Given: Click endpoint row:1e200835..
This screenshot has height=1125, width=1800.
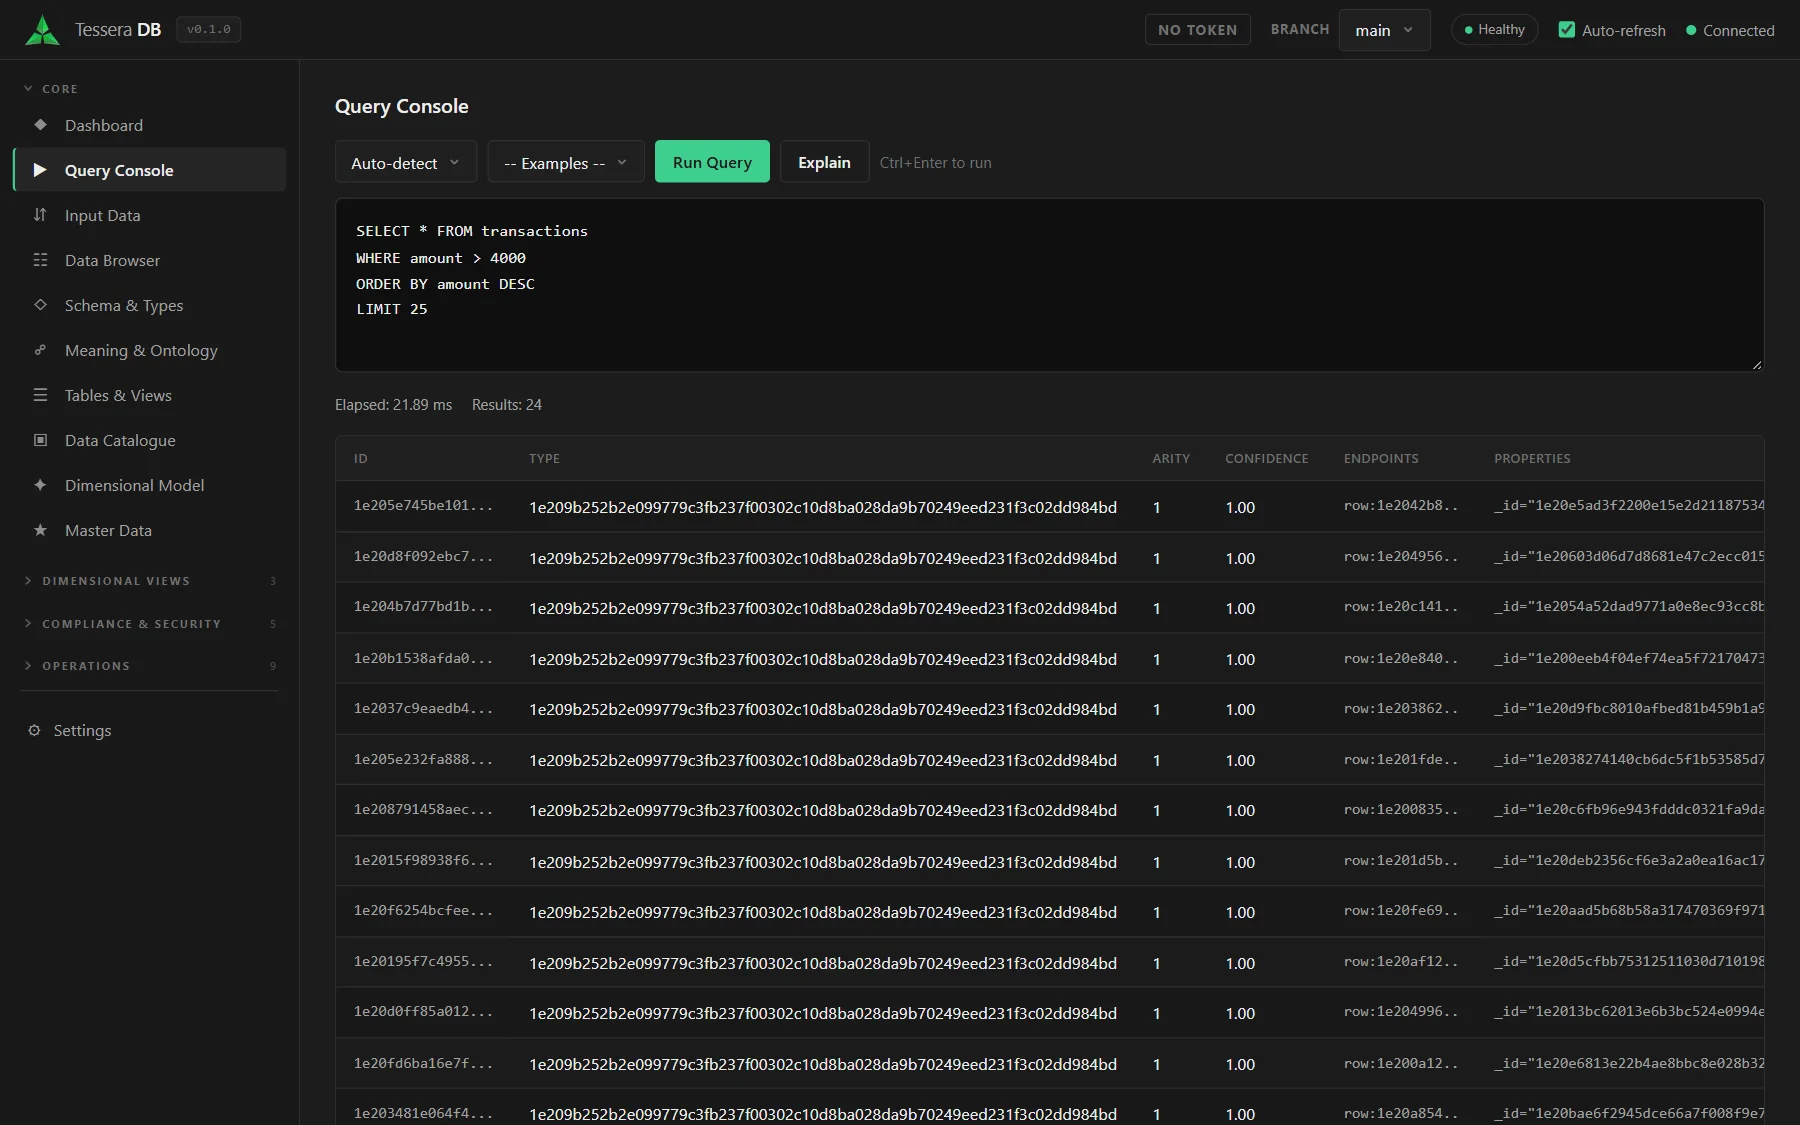Looking at the screenshot, I should (x=1400, y=810).
